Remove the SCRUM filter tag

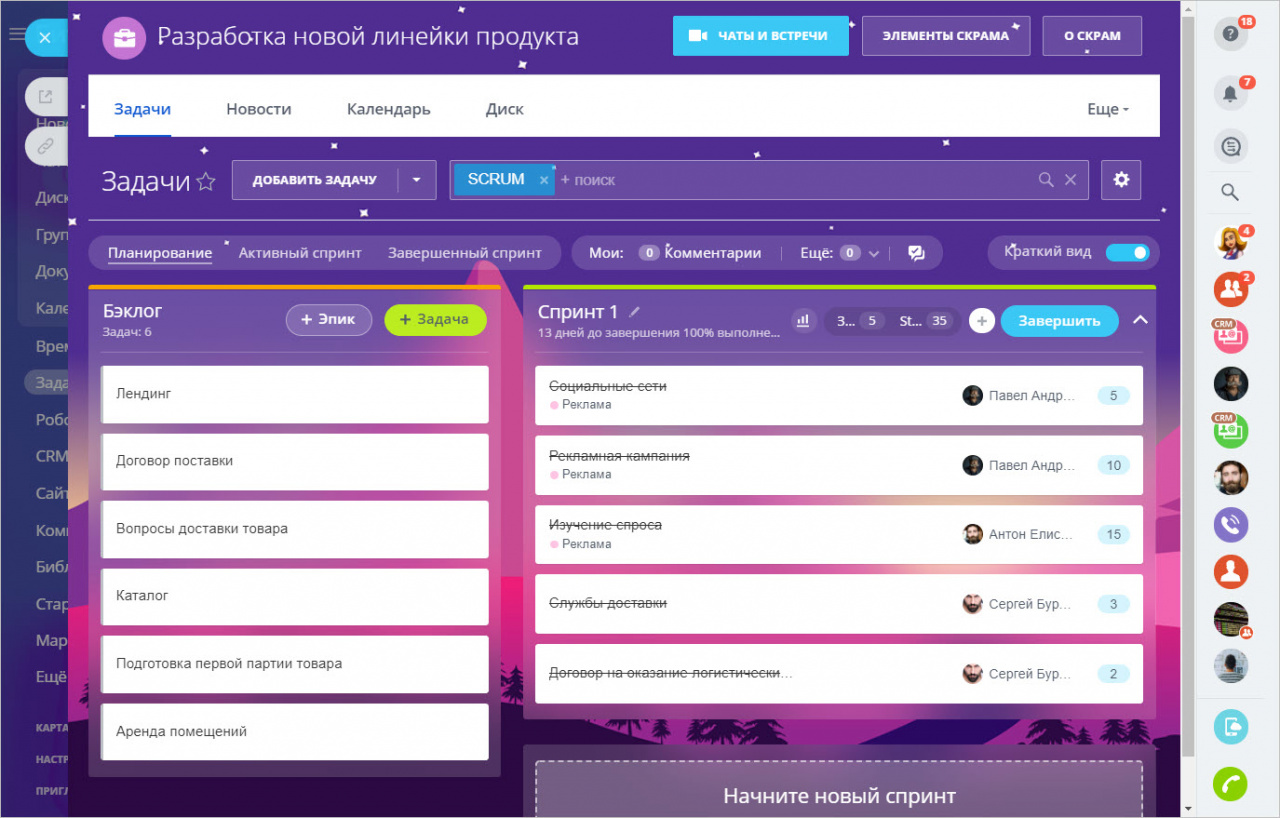pos(544,180)
